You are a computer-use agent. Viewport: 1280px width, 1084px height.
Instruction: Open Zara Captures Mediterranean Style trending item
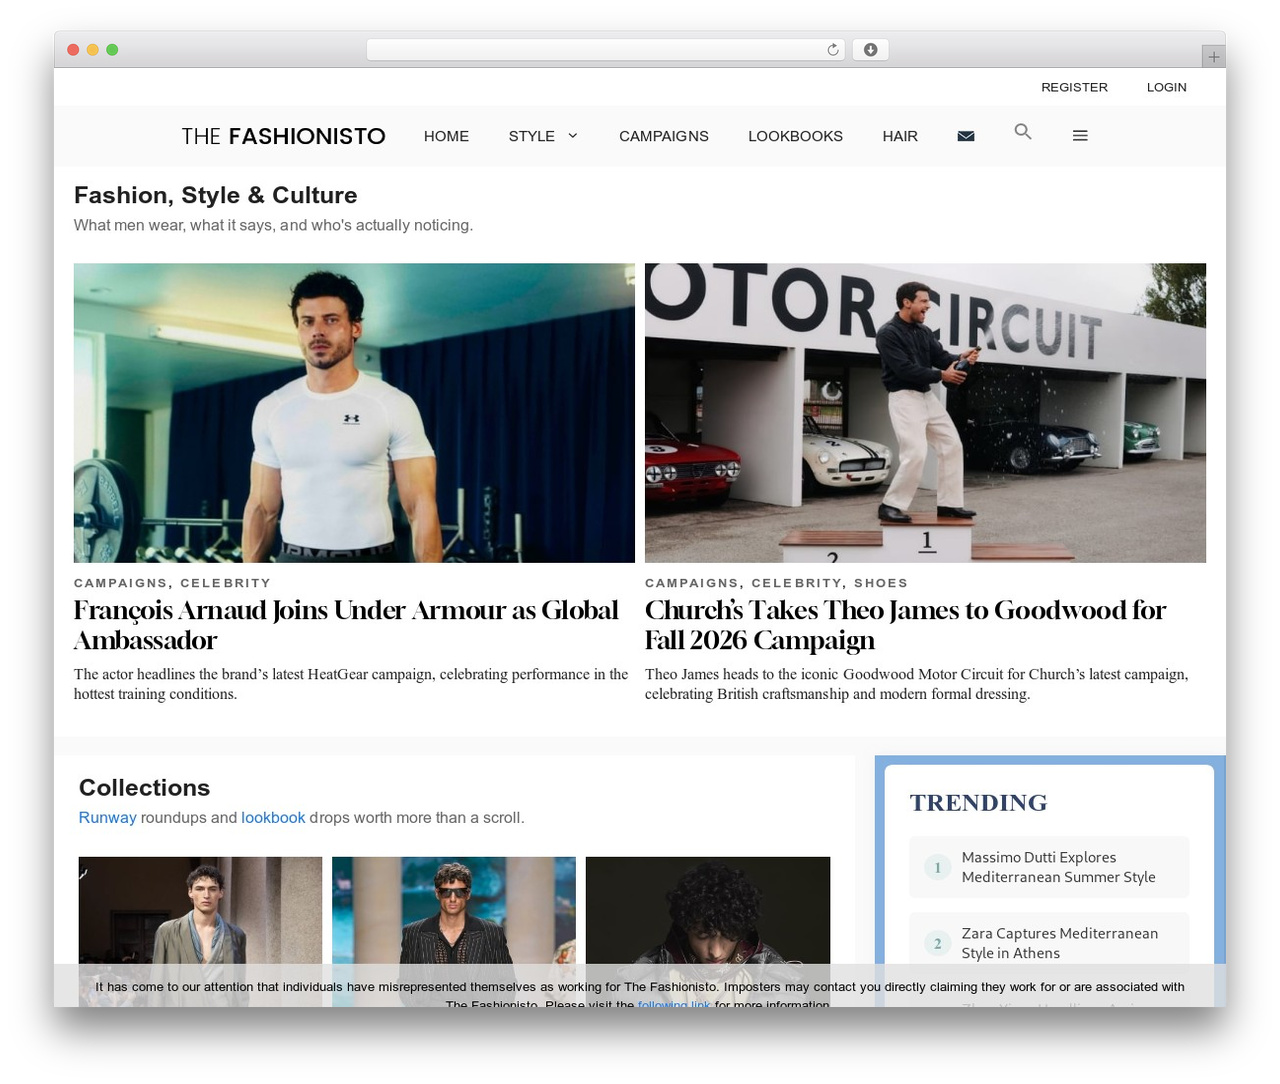(x=1049, y=943)
